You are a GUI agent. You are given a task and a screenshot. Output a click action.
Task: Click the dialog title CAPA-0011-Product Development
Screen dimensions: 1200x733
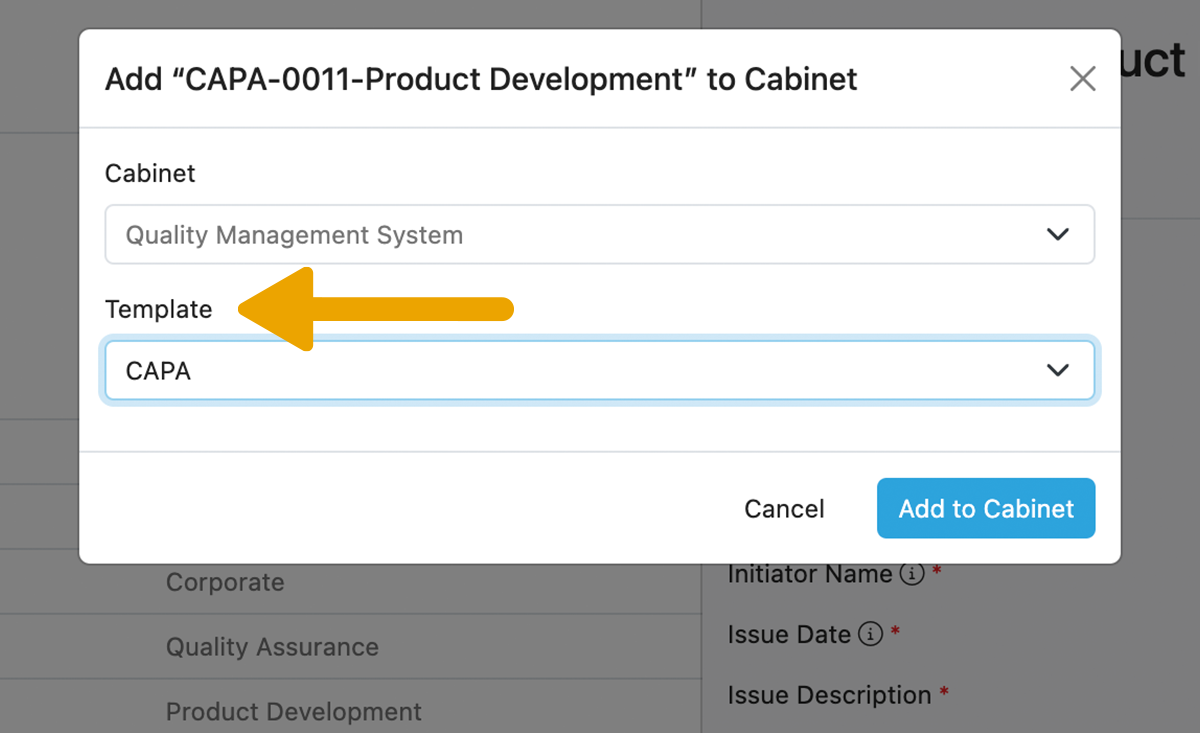point(481,79)
